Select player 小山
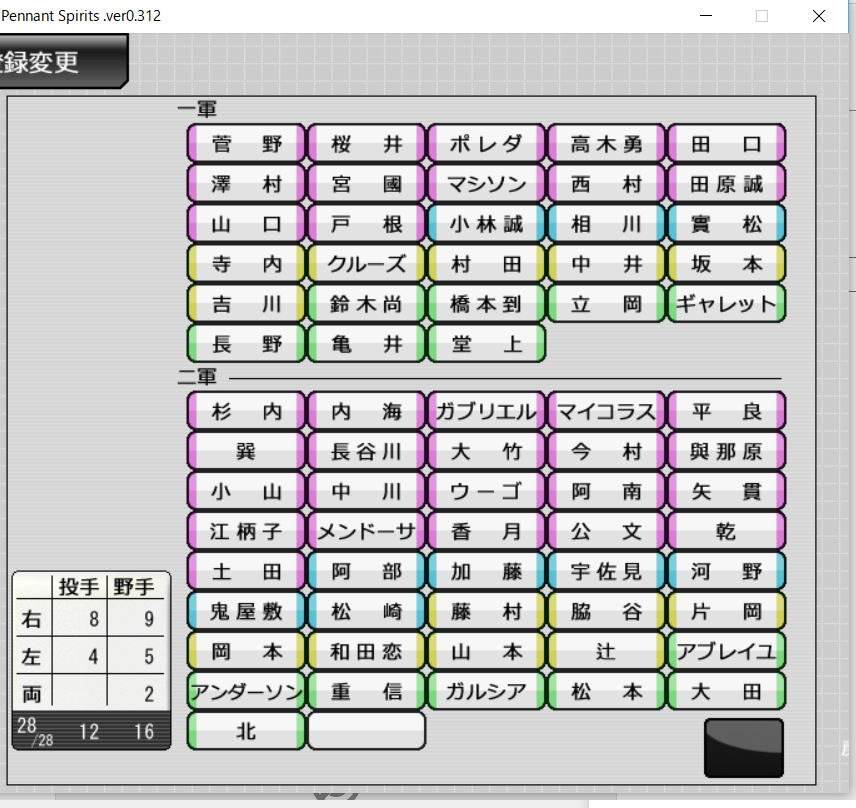This screenshot has width=856, height=808. [x=246, y=491]
